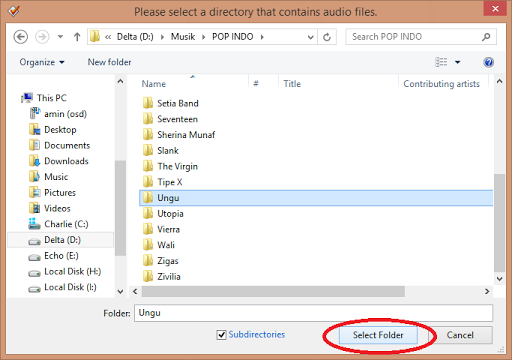Open address bar history dropdown
512x360 pixels.
pos(310,37)
